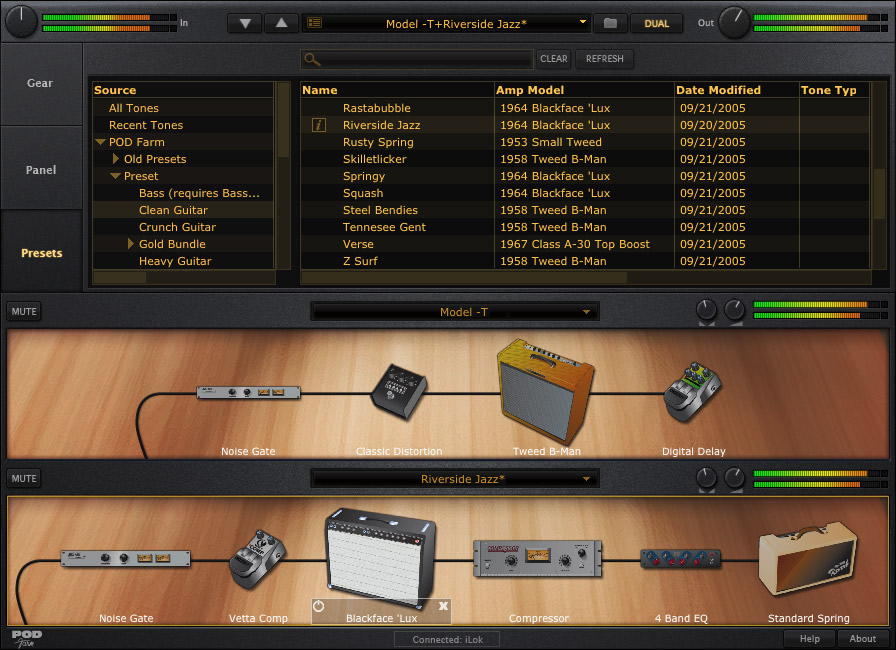Open the main tone name dropdown
This screenshot has width=896, height=650.
click(582, 22)
